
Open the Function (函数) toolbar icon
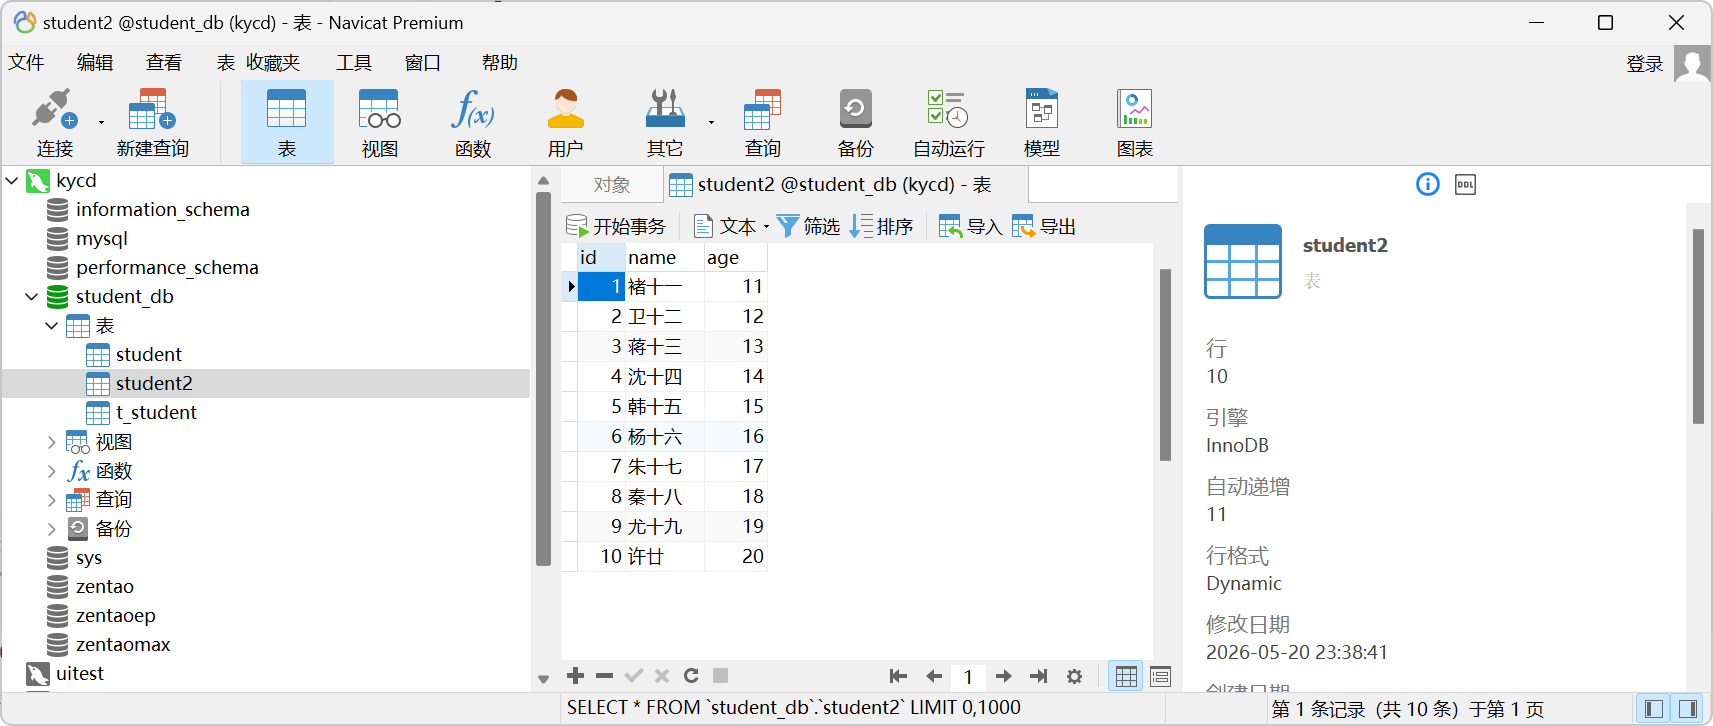pyautogui.click(x=473, y=122)
